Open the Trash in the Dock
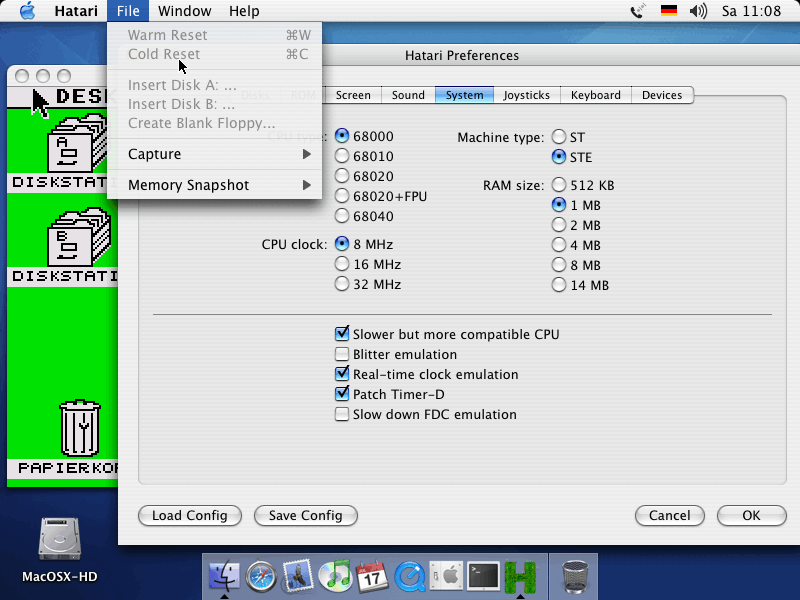 coord(576,577)
